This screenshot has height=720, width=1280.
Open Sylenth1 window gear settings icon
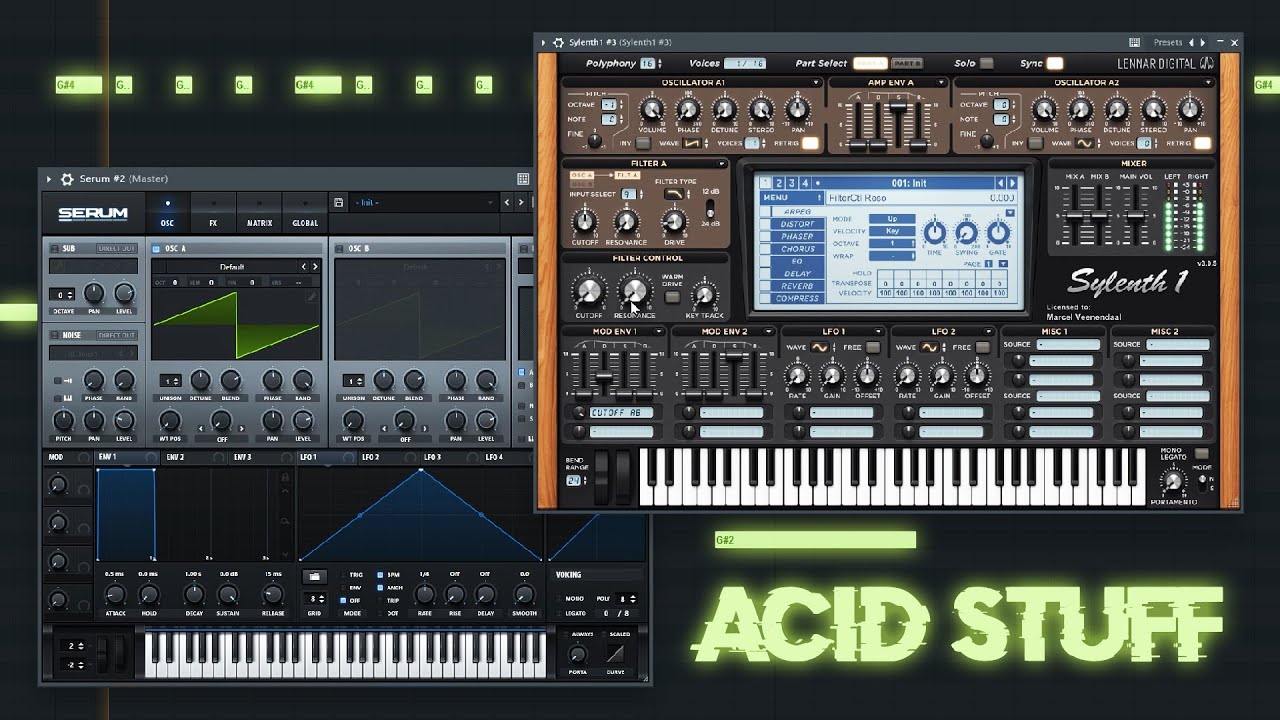click(x=557, y=43)
